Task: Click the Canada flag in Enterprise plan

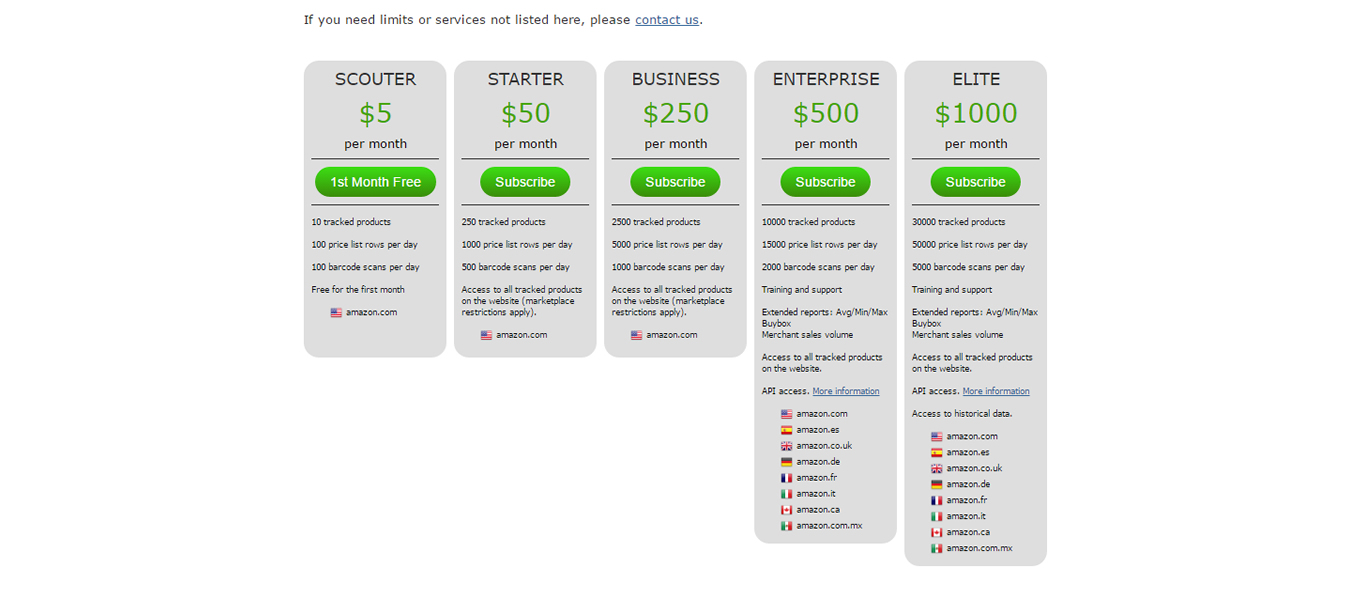Action: click(786, 510)
